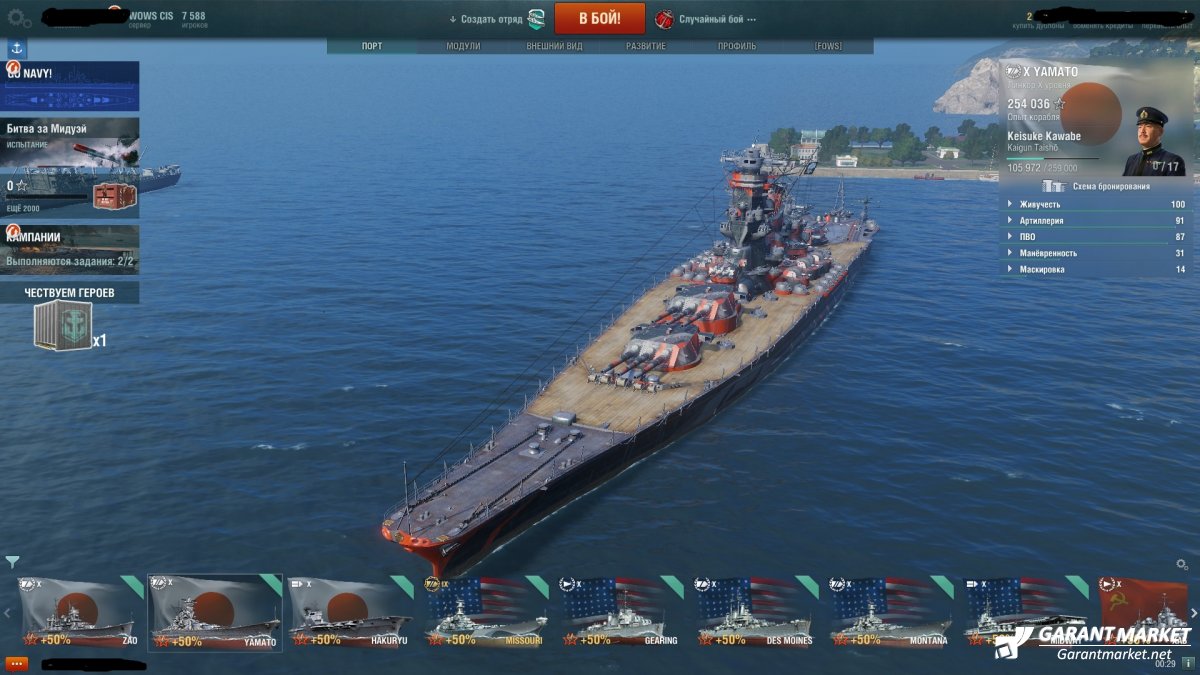Screen dimensions: 1200x675
Task: Open the Битва за Мидуэй challenge banner
Action: pos(70,169)
